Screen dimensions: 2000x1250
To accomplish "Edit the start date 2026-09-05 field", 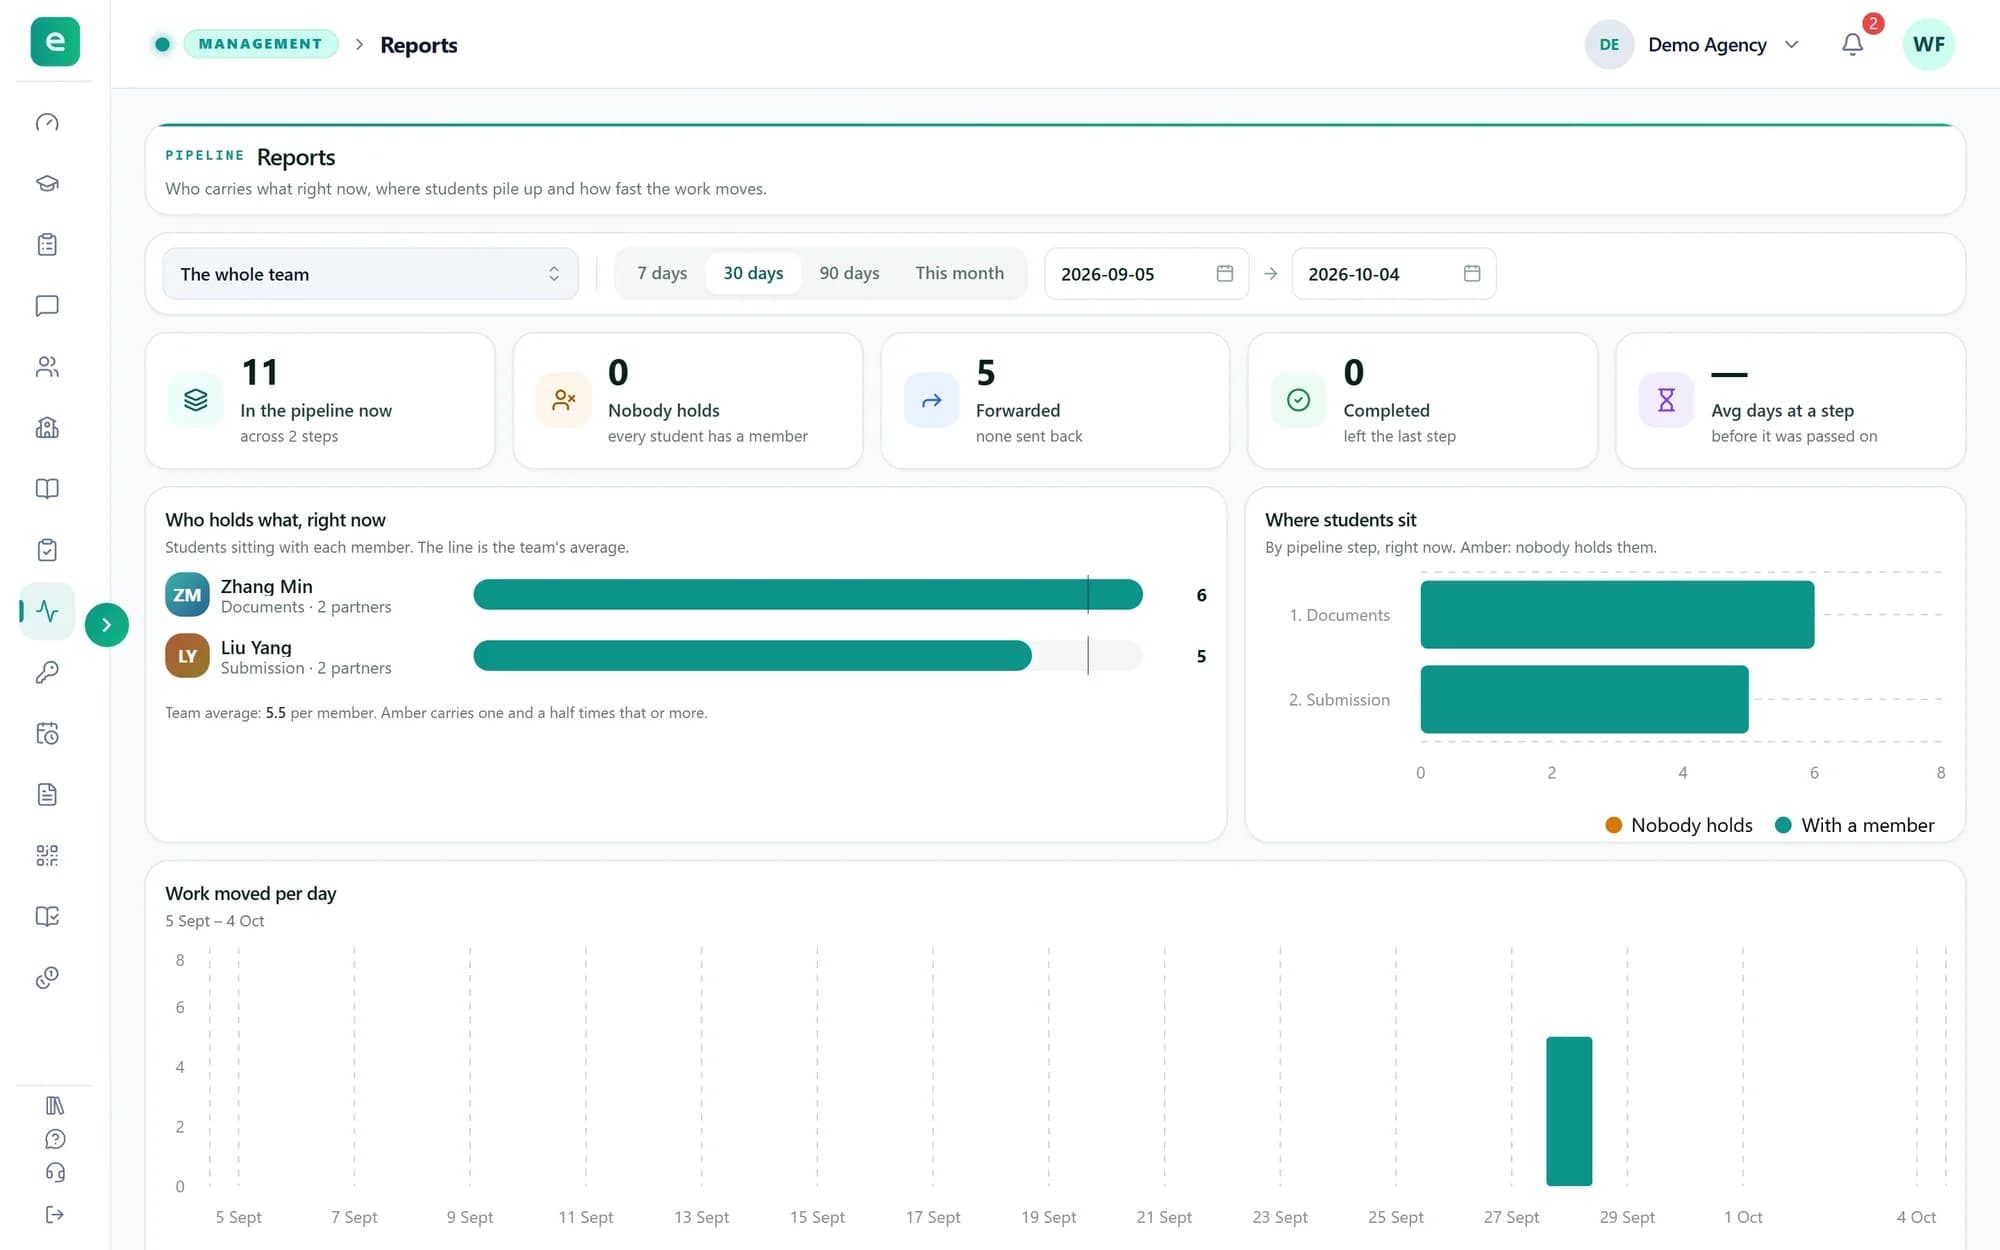I will (1146, 274).
